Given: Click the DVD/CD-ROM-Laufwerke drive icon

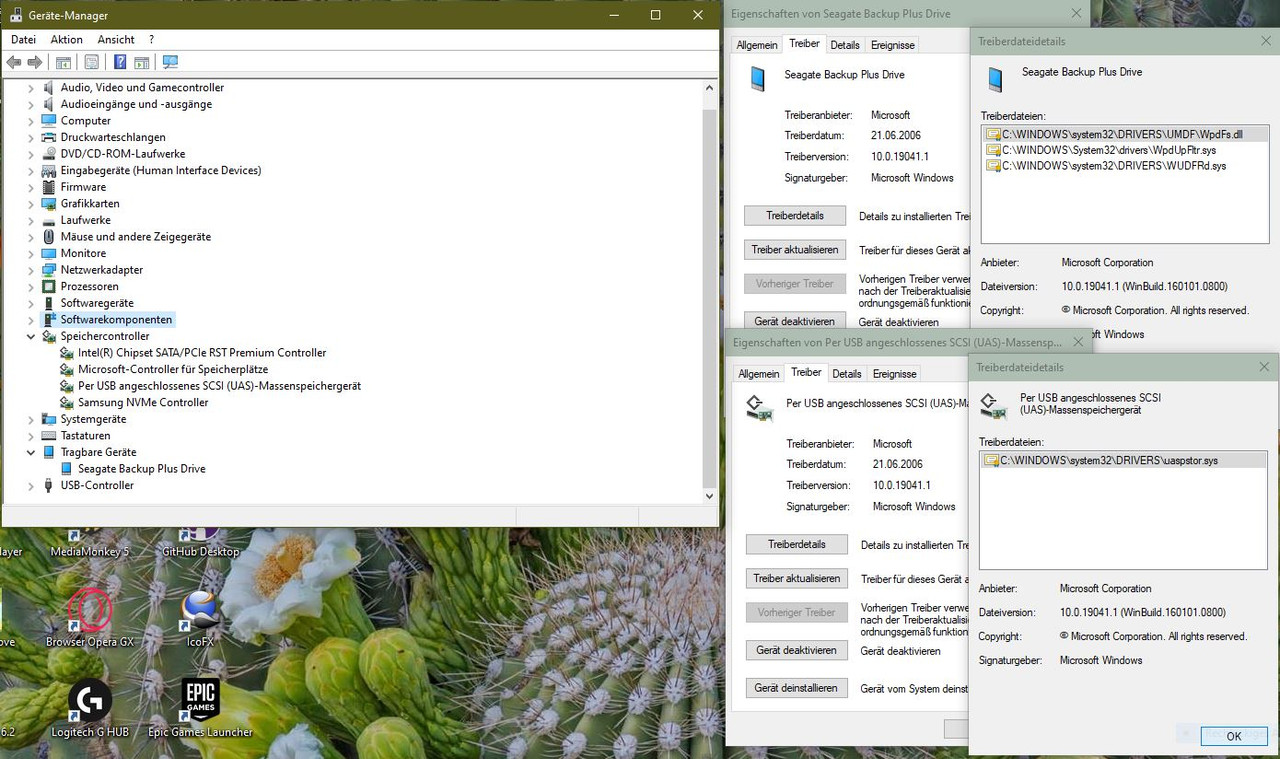Looking at the screenshot, I should [x=48, y=154].
